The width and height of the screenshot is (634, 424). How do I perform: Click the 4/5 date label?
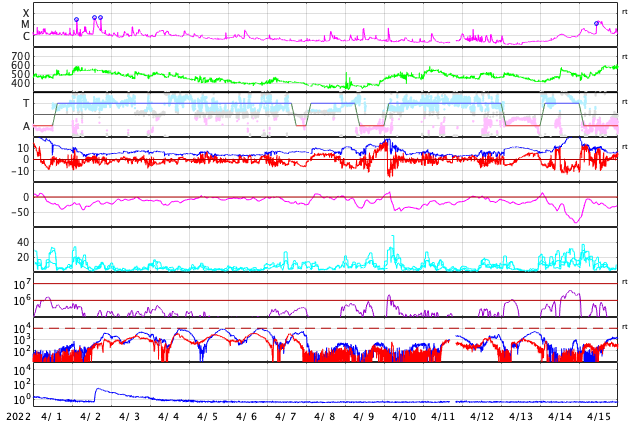pyautogui.click(x=208, y=416)
